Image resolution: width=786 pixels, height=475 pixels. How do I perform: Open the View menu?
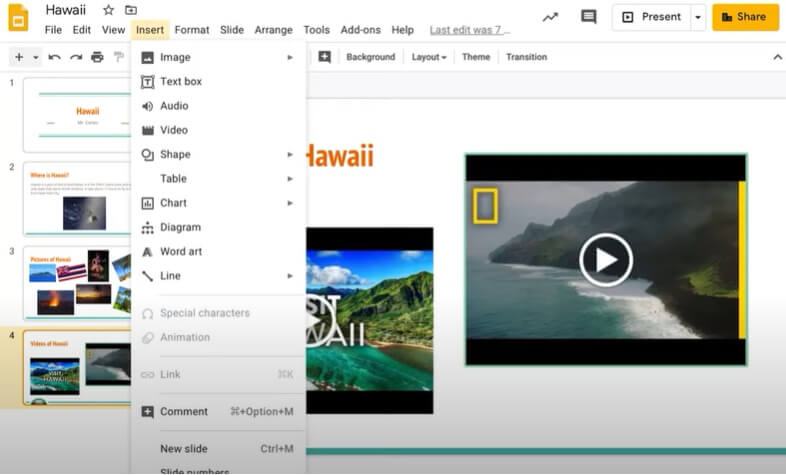coord(113,30)
